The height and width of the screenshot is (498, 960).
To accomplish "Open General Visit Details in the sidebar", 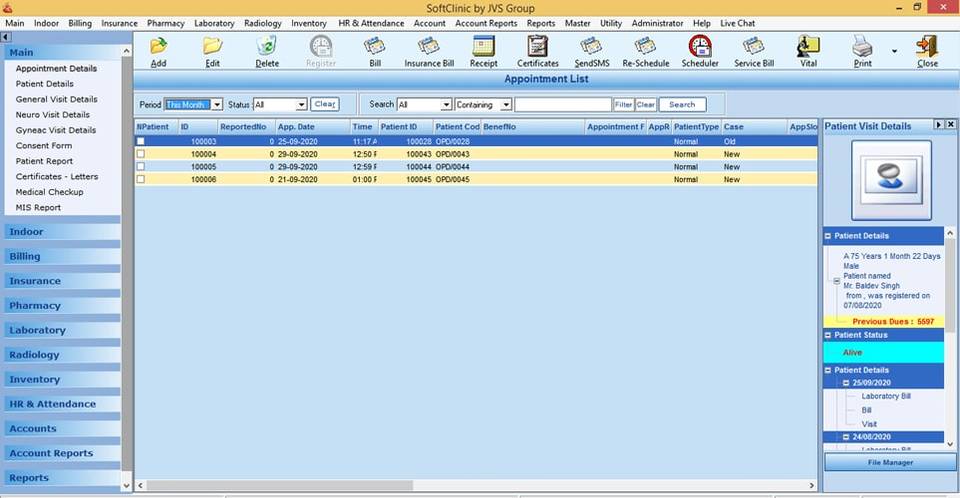I will click(56, 99).
